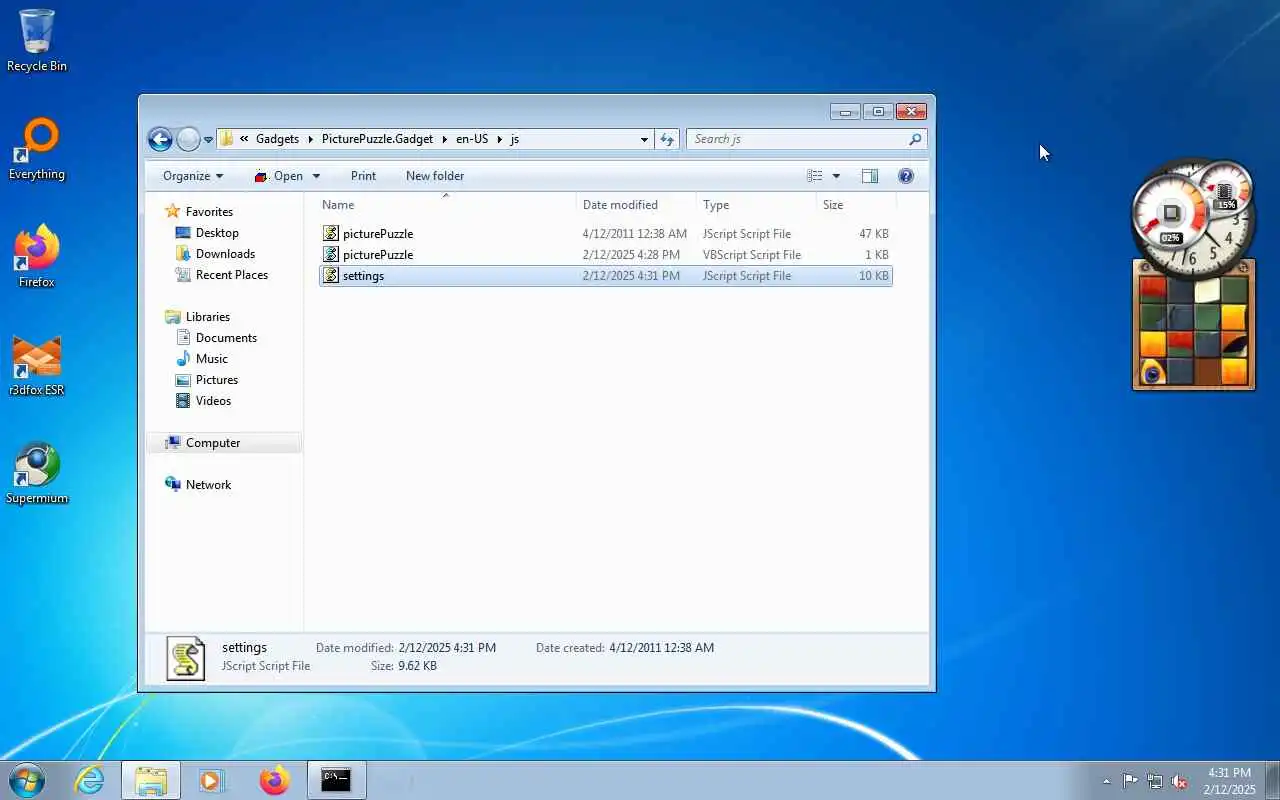This screenshot has height=800, width=1280.
Task: Select Computer in the navigation pane
Action: pyautogui.click(x=213, y=442)
